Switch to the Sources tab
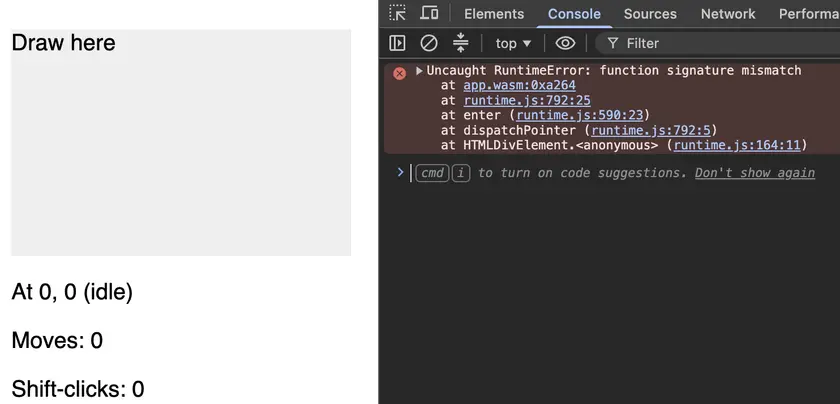Viewport: 840px width, 404px height. pos(650,14)
